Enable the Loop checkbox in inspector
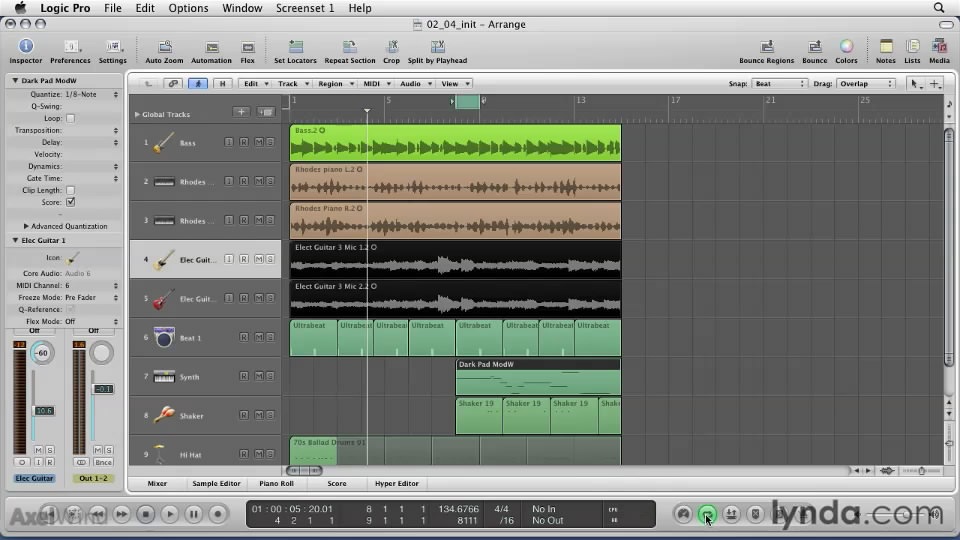The width and height of the screenshot is (960, 540). [70, 118]
